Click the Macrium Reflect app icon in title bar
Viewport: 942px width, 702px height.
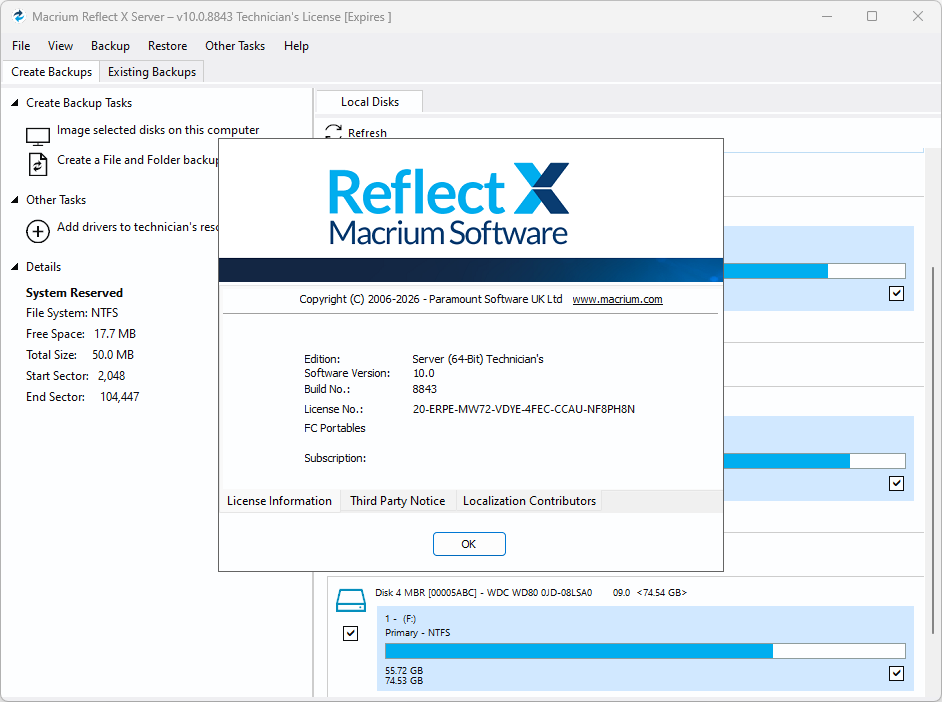coord(19,16)
